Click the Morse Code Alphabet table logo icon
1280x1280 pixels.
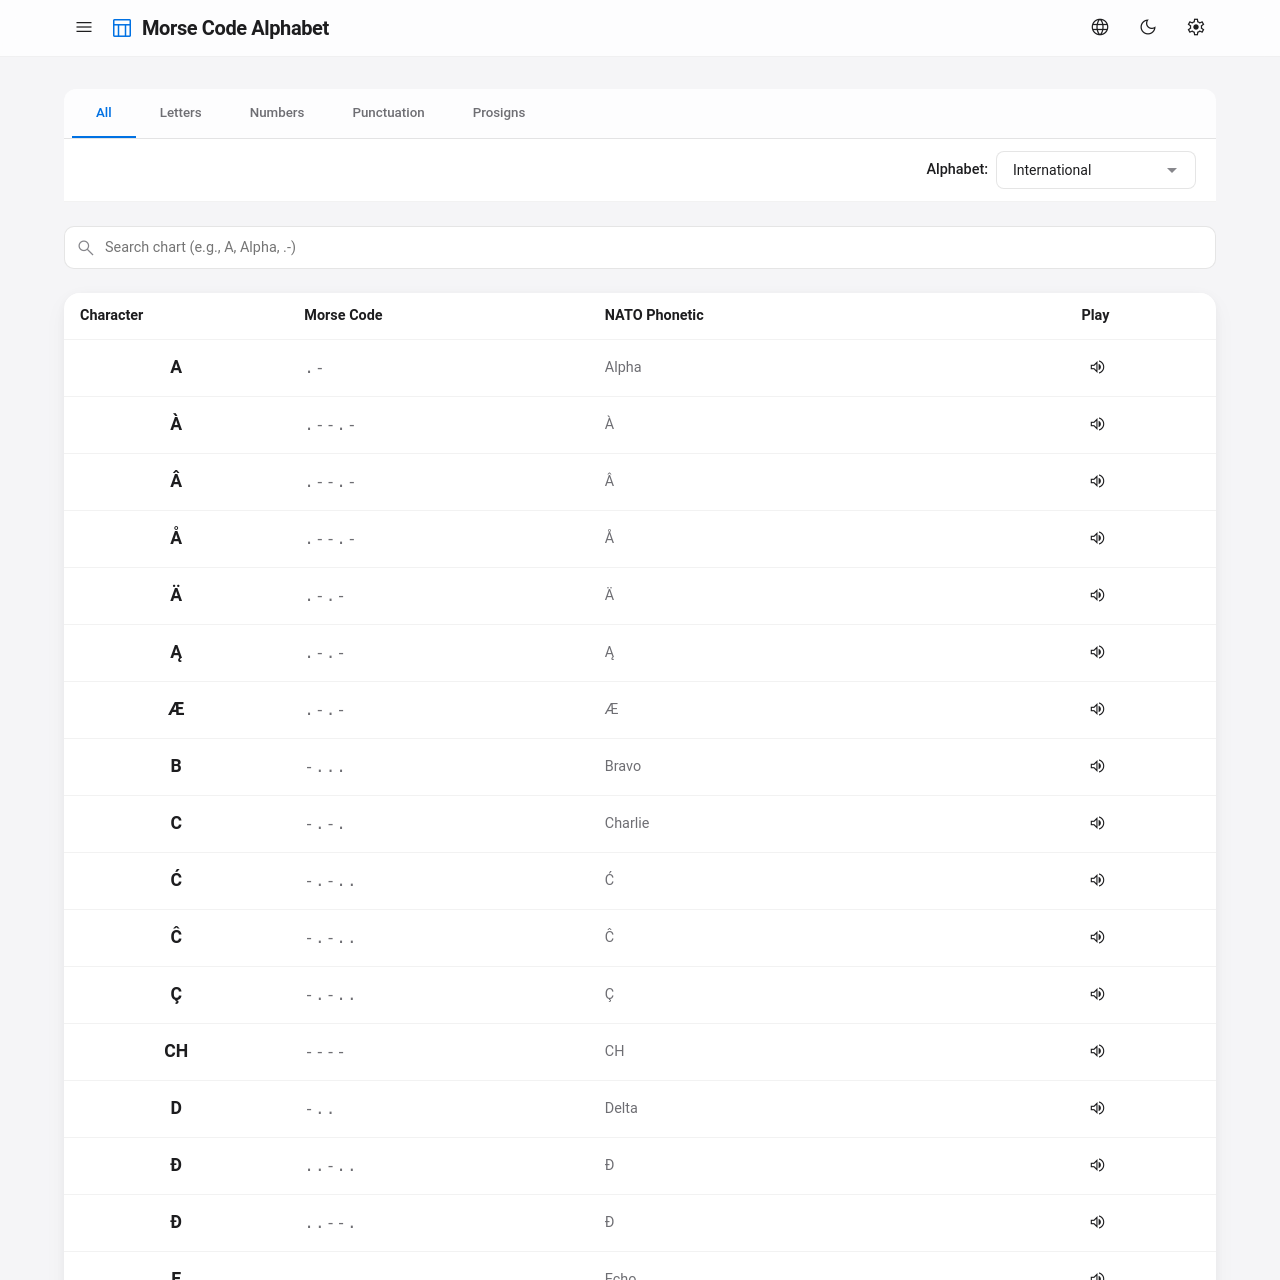(x=122, y=28)
